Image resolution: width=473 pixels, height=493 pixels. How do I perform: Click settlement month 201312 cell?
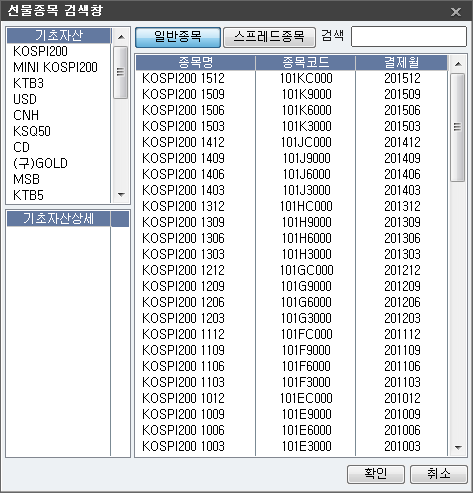(x=402, y=206)
